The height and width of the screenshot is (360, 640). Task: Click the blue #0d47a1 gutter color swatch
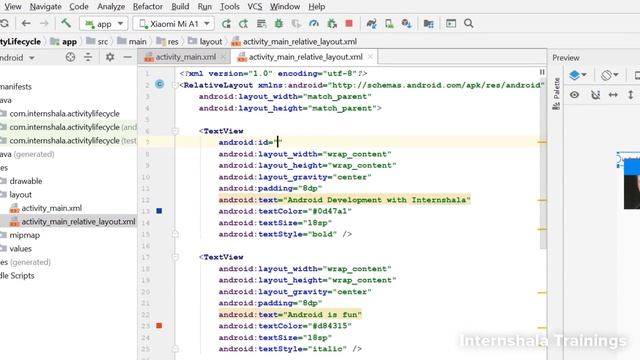point(159,211)
